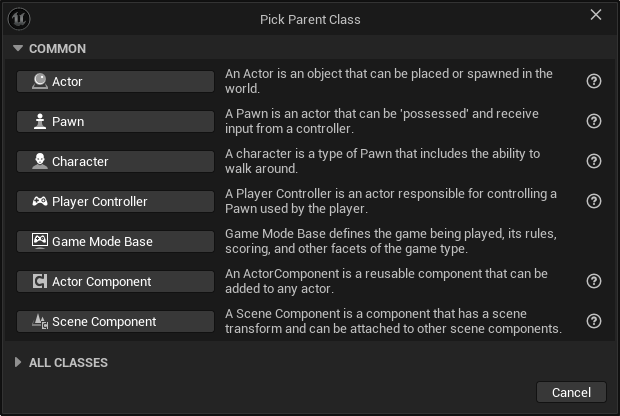This screenshot has width=620, height=416.
Task: Choose Game Mode Base parent class
Action: coord(115,241)
